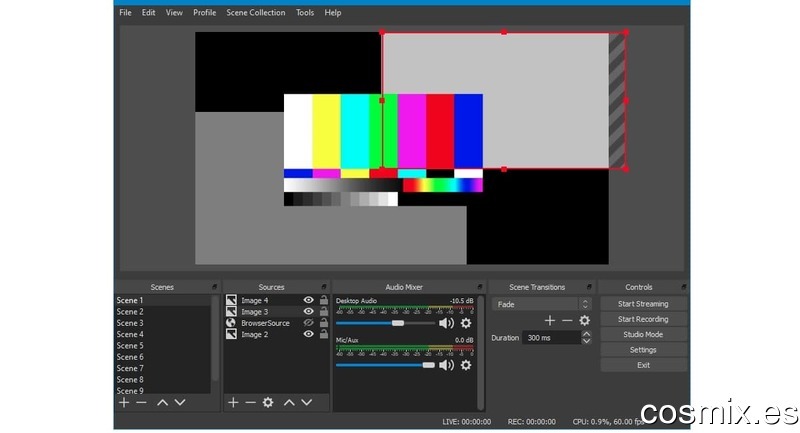Select the Image 3 source row
This screenshot has height=433, width=800.
(277, 312)
